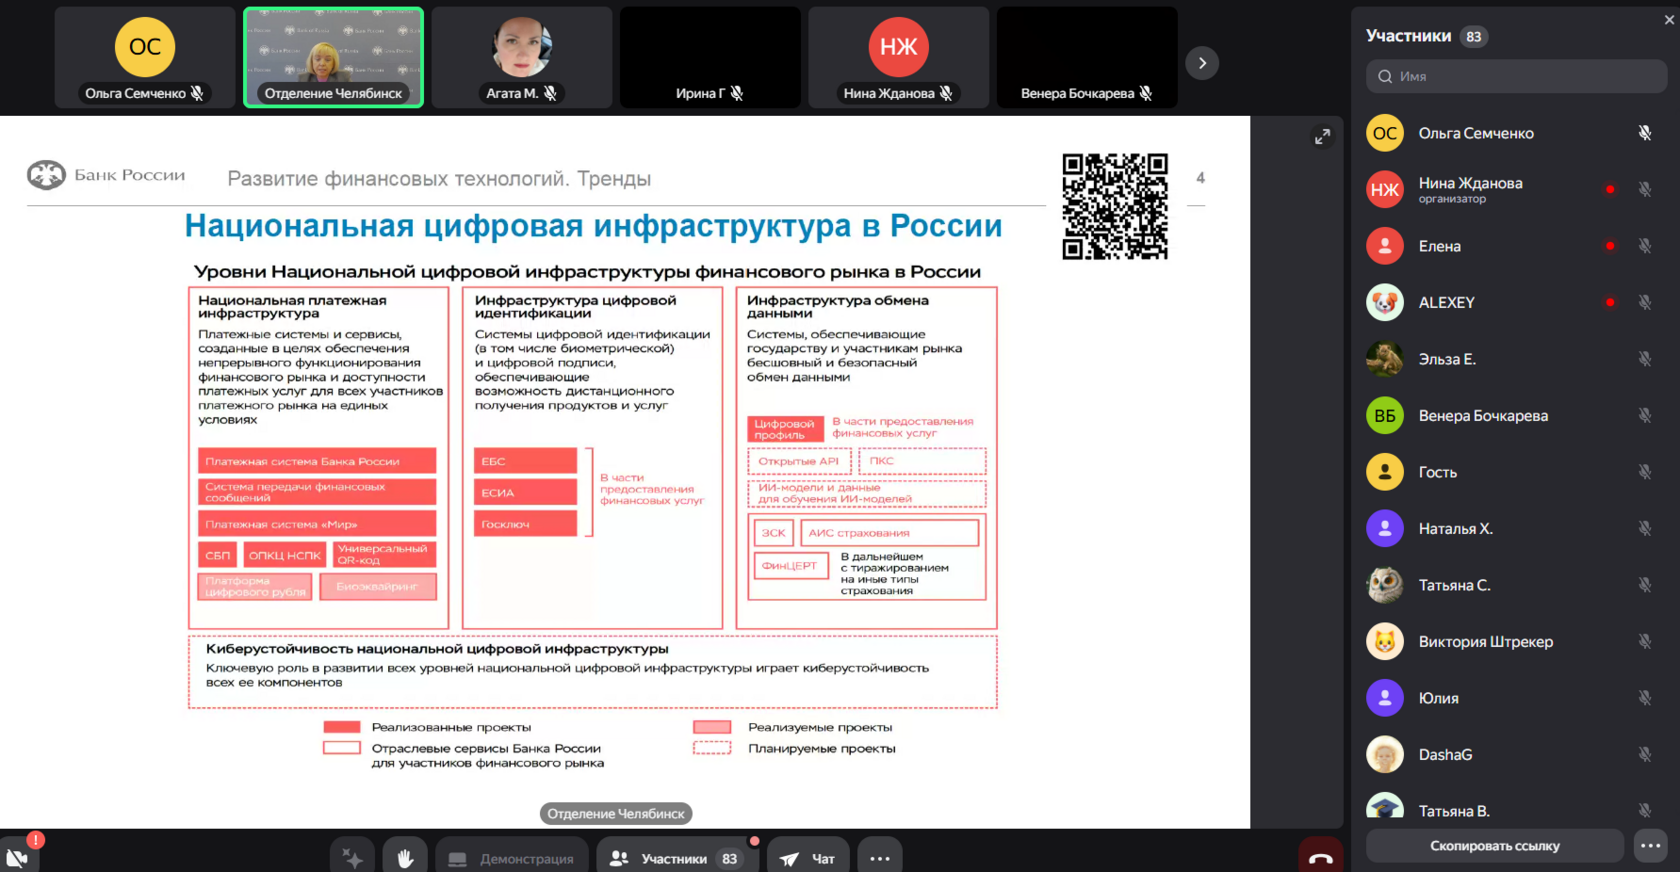Click red status dot in Елена row
The height and width of the screenshot is (872, 1680).
click(x=1610, y=246)
